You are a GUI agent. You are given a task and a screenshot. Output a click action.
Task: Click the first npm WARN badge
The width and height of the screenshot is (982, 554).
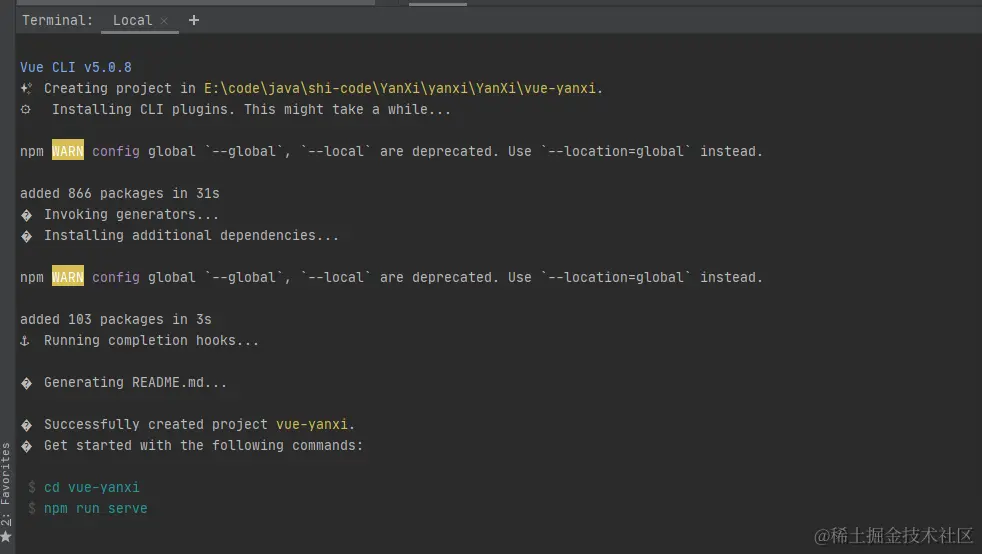tap(68, 151)
